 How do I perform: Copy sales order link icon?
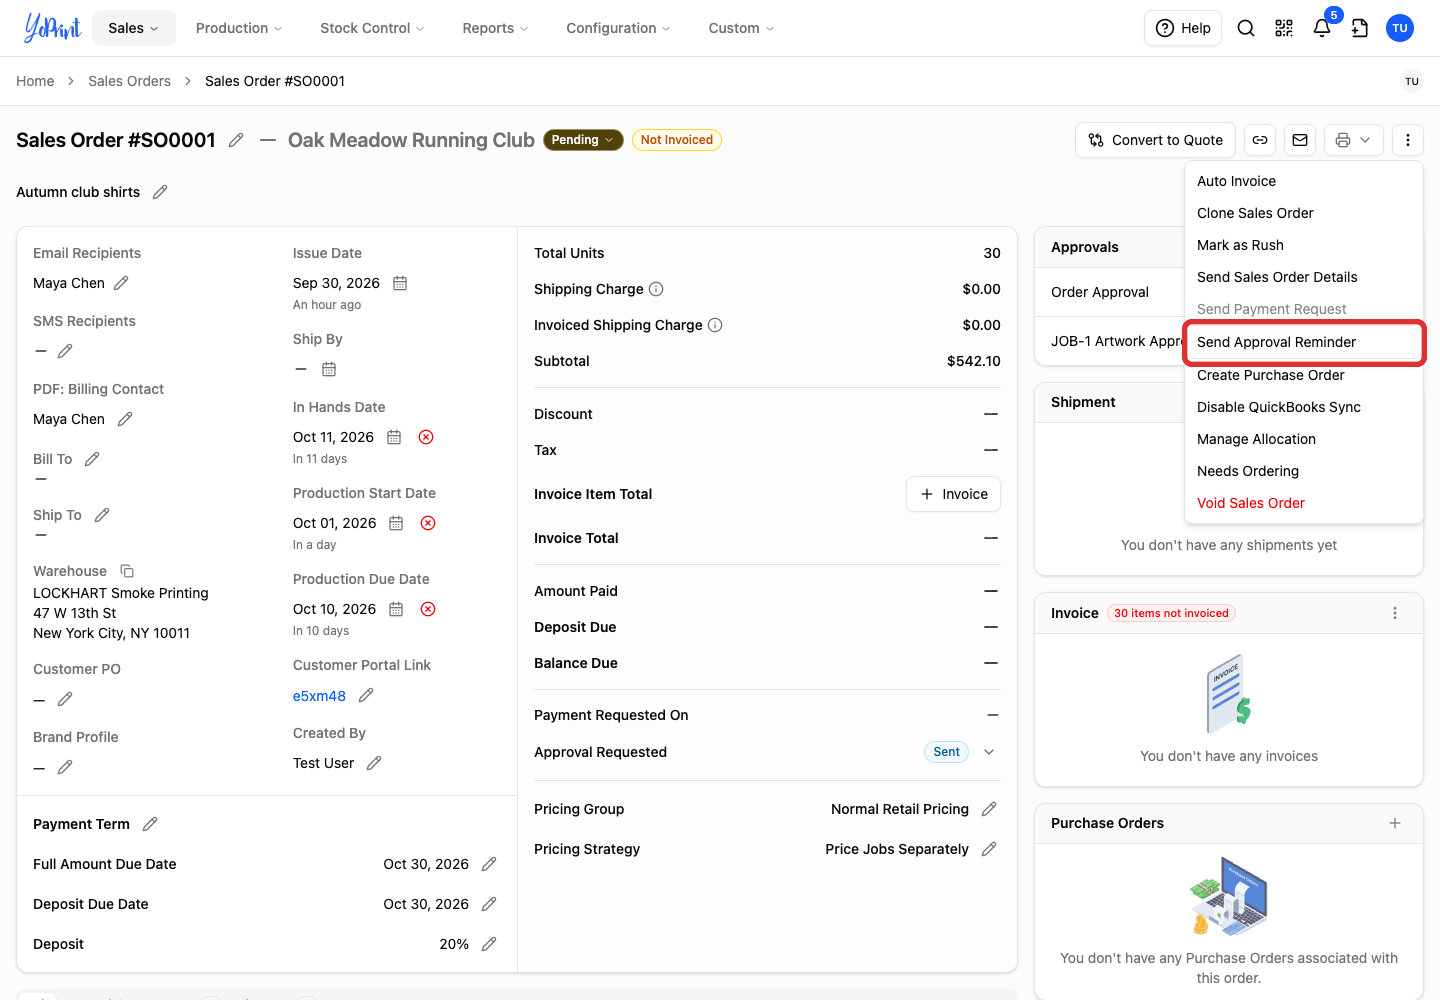[x=1260, y=140]
